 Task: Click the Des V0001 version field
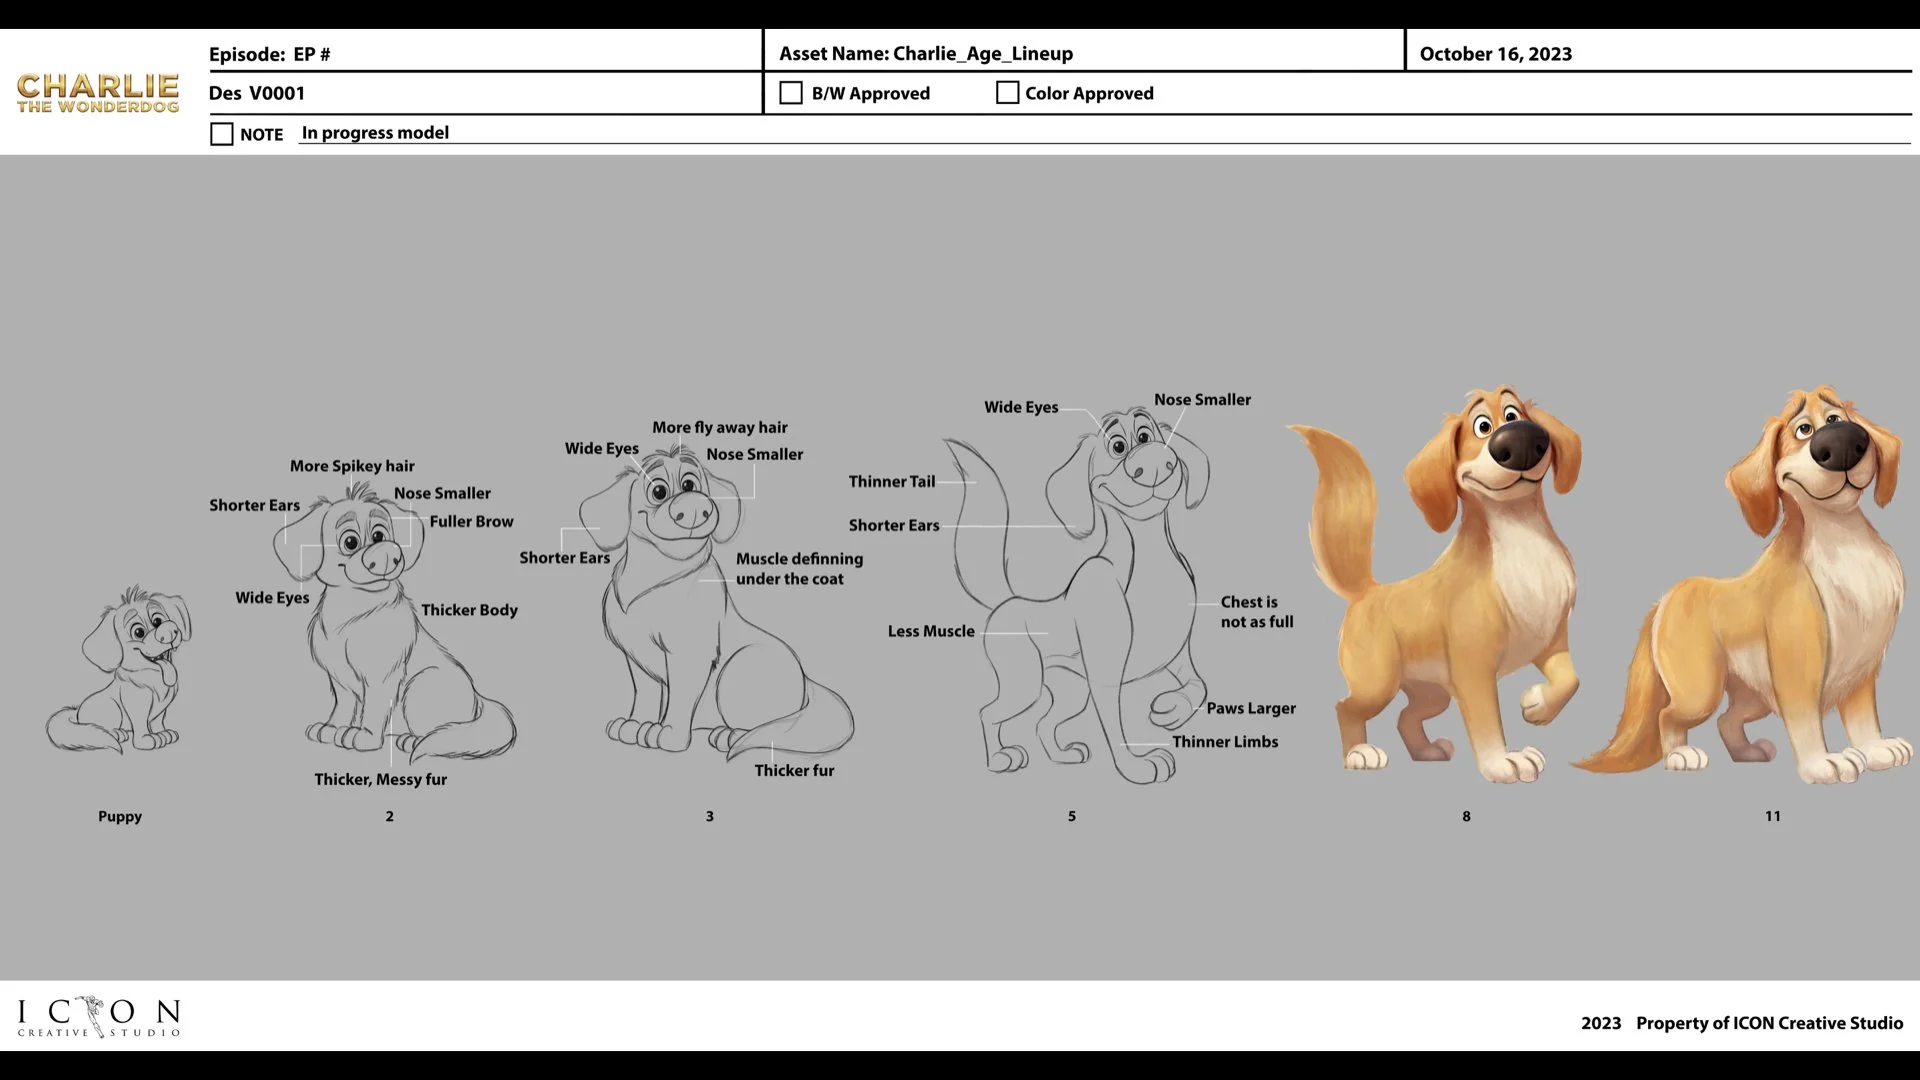(x=257, y=93)
